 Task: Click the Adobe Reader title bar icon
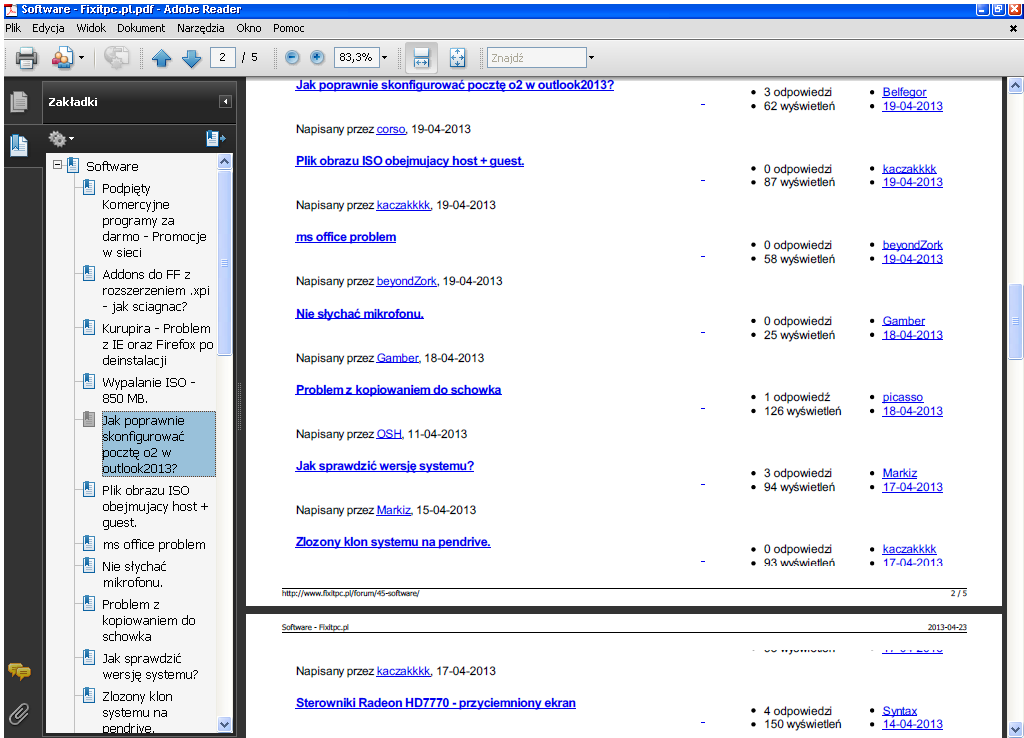point(11,9)
